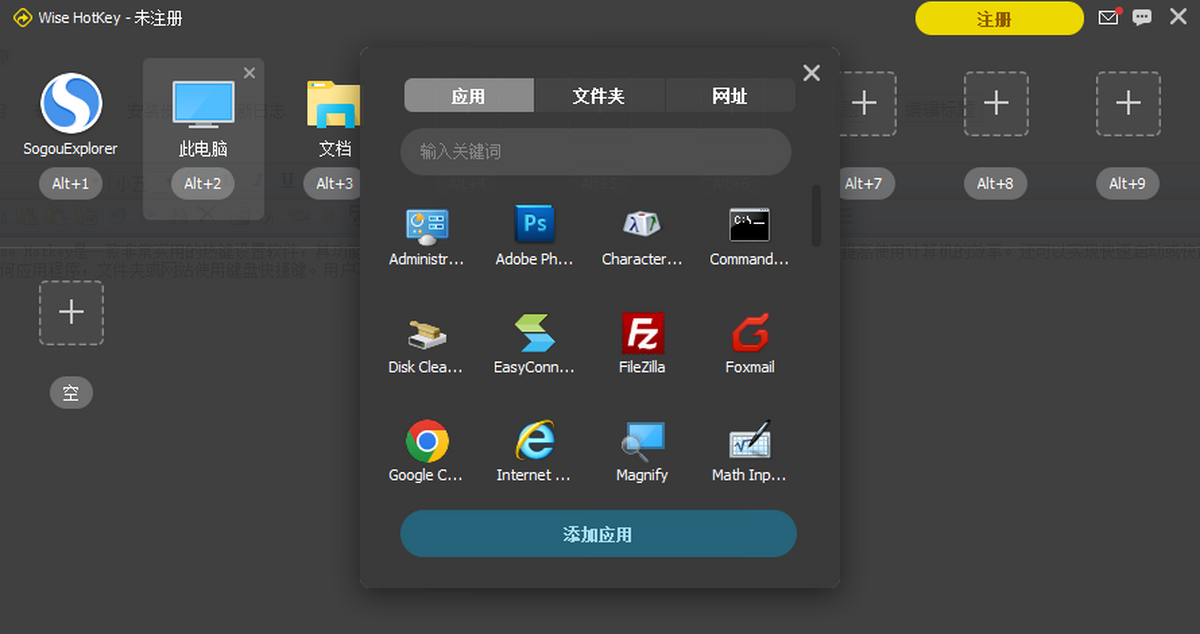The width and height of the screenshot is (1200, 634).
Task: Click the 注册 register button
Action: coord(999,18)
